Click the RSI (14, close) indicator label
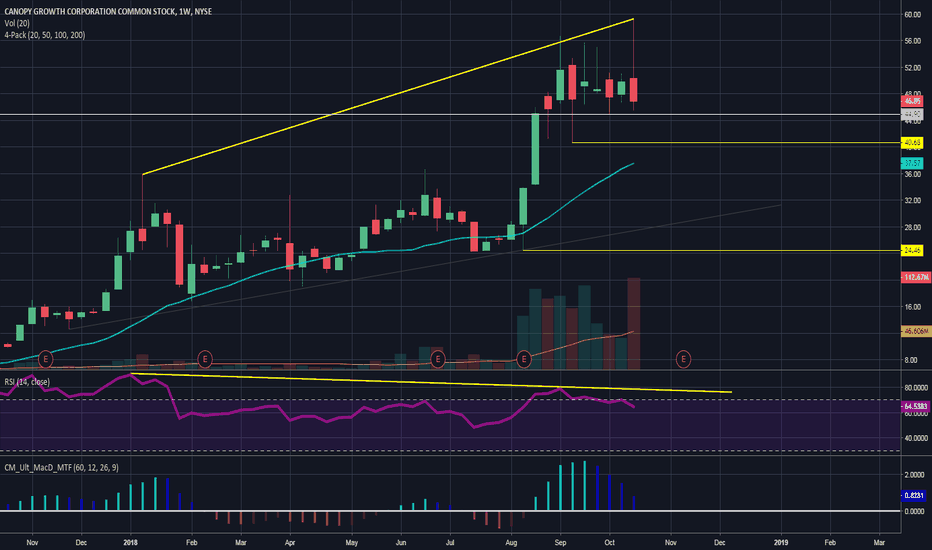This screenshot has height=550, width=932. (x=27, y=382)
